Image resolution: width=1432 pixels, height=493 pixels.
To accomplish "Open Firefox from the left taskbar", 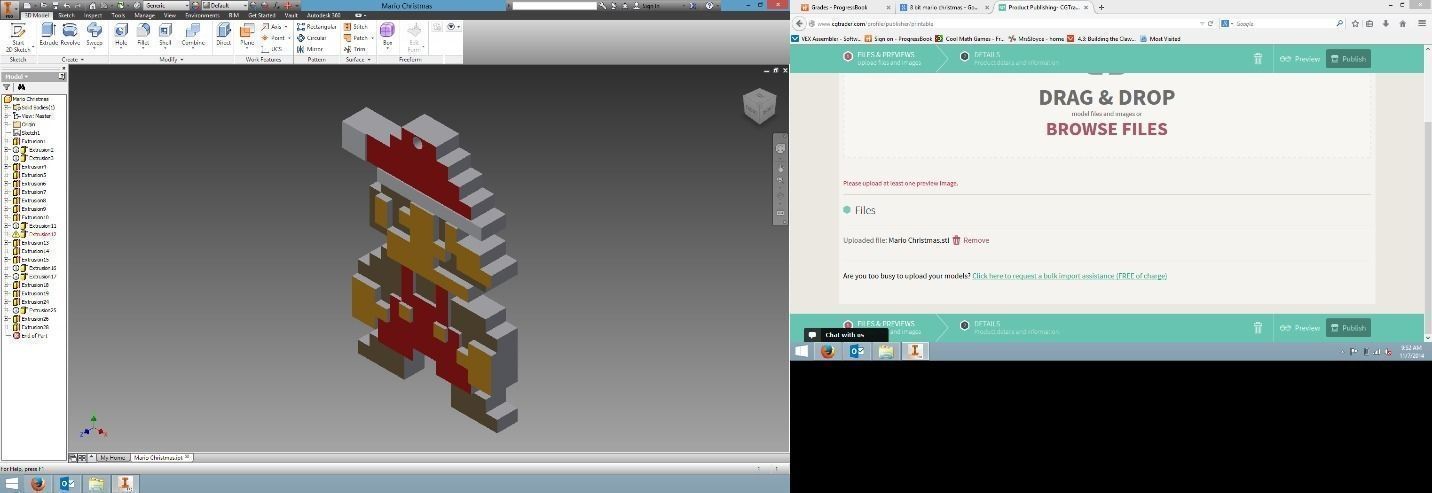I will click(38, 484).
